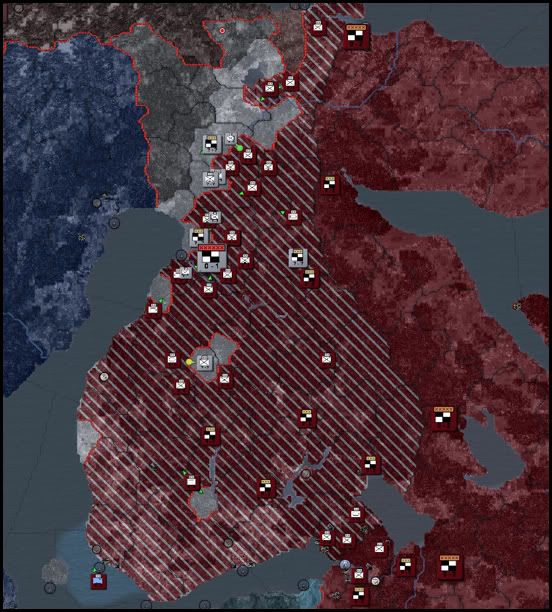The width and height of the screenshot is (552, 612).
Task: Click the white round icon right of the southernmost infantry counter
Action: pos(375,581)
